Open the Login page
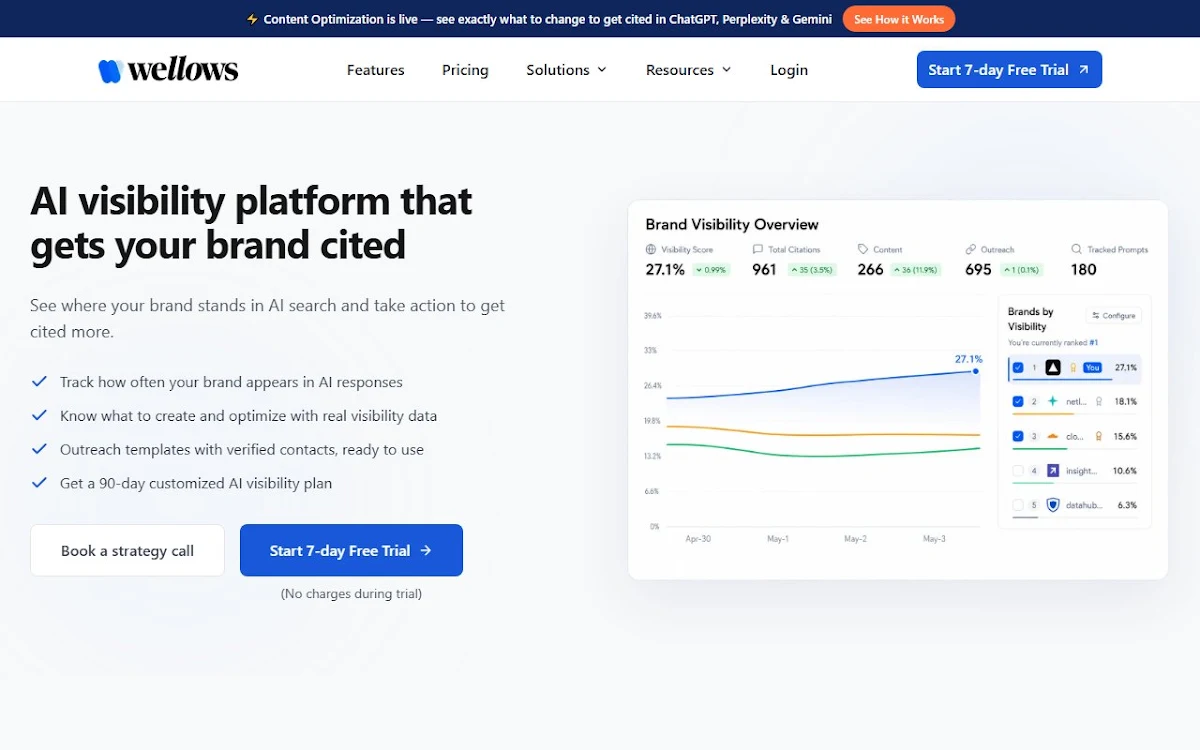This screenshot has height=750, width=1200. click(x=789, y=70)
